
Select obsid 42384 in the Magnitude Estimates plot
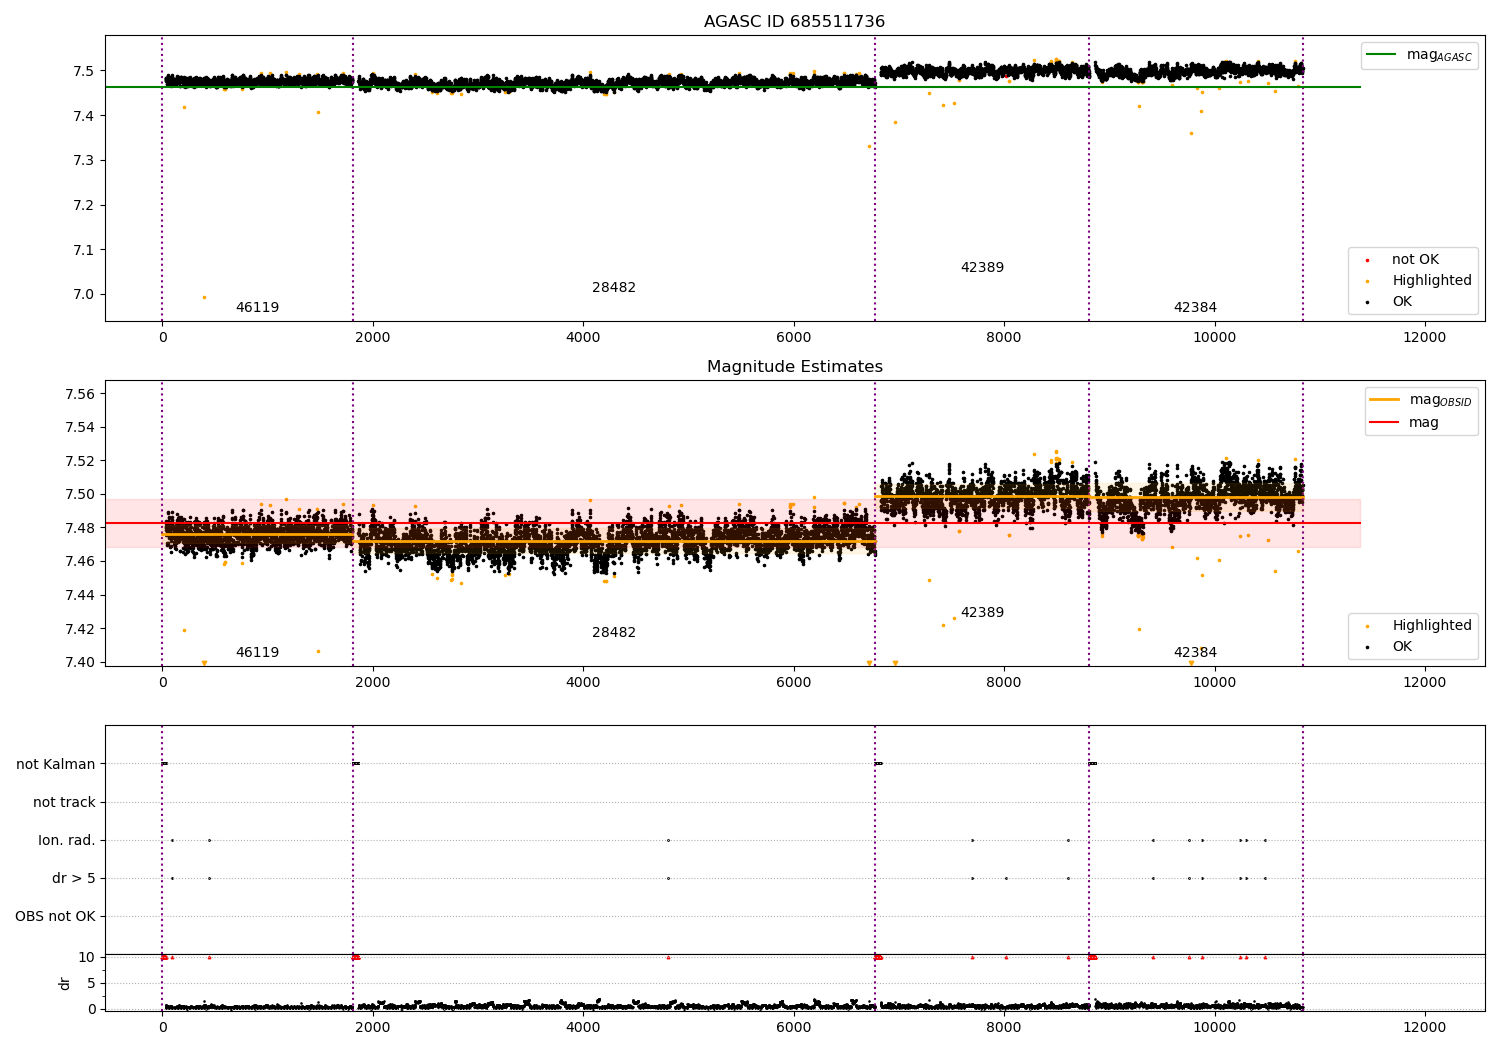(x=1195, y=653)
